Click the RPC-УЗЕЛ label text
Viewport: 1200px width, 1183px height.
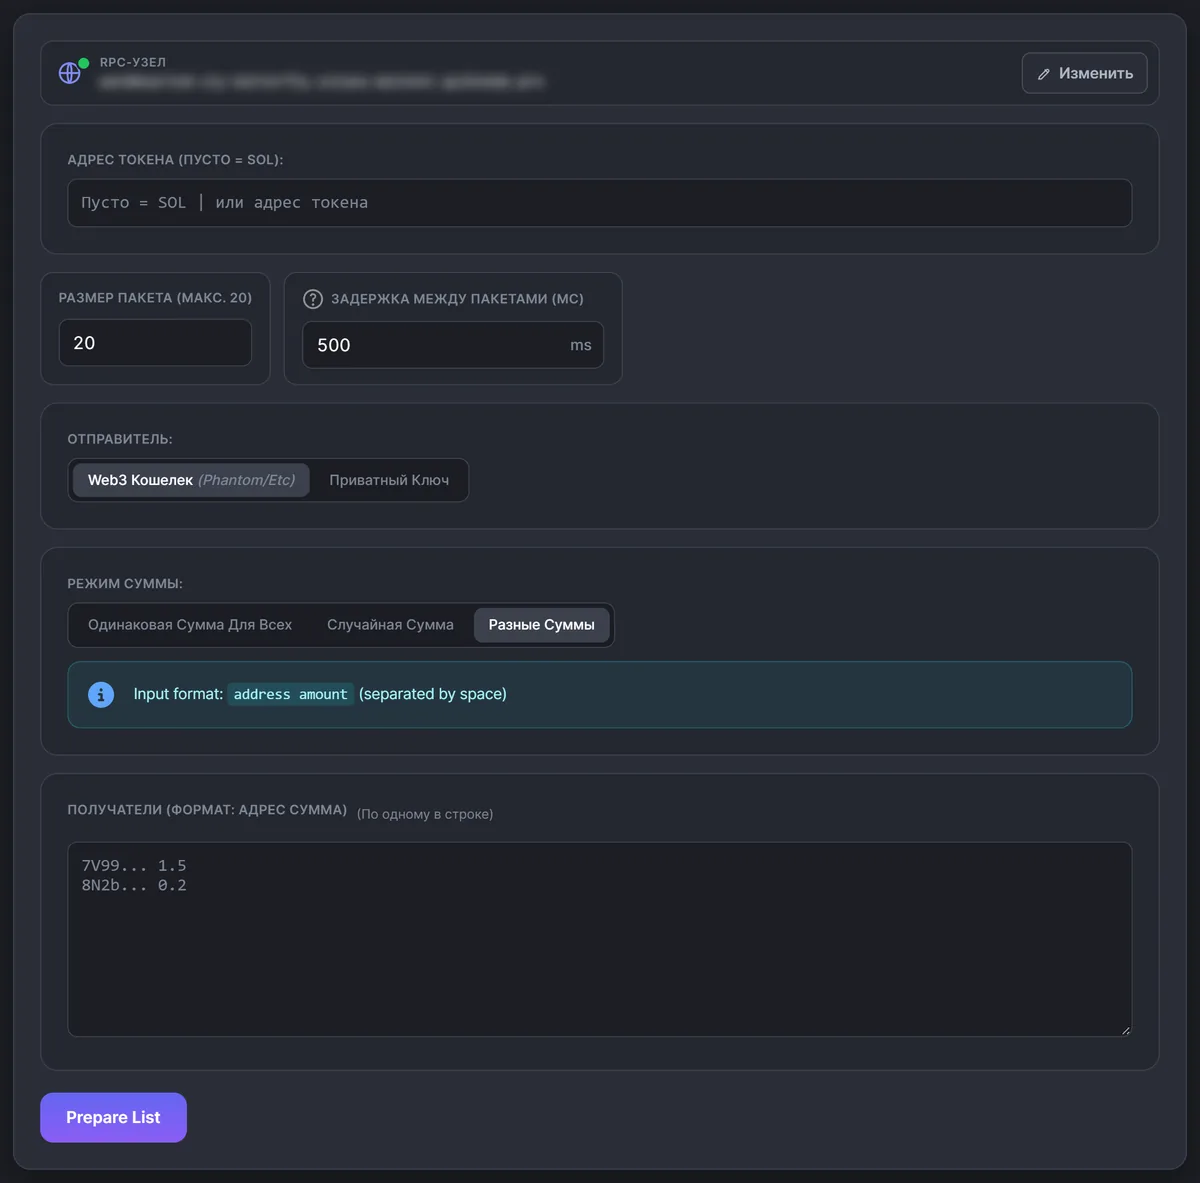[x=133, y=62]
